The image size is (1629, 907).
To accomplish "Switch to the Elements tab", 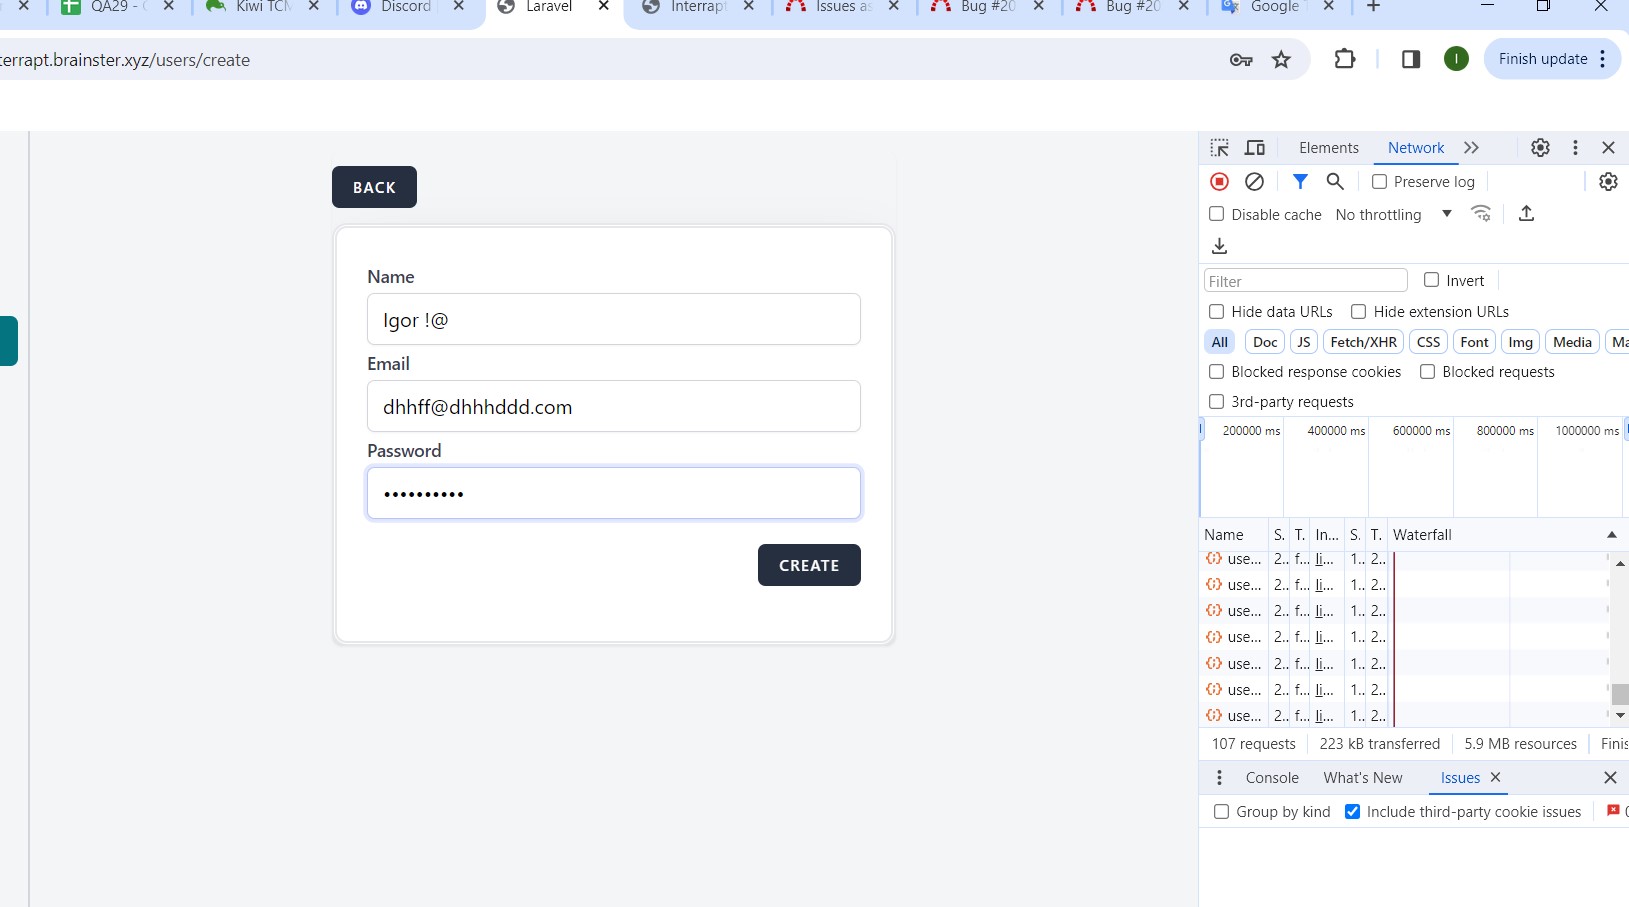I will click(x=1328, y=148).
